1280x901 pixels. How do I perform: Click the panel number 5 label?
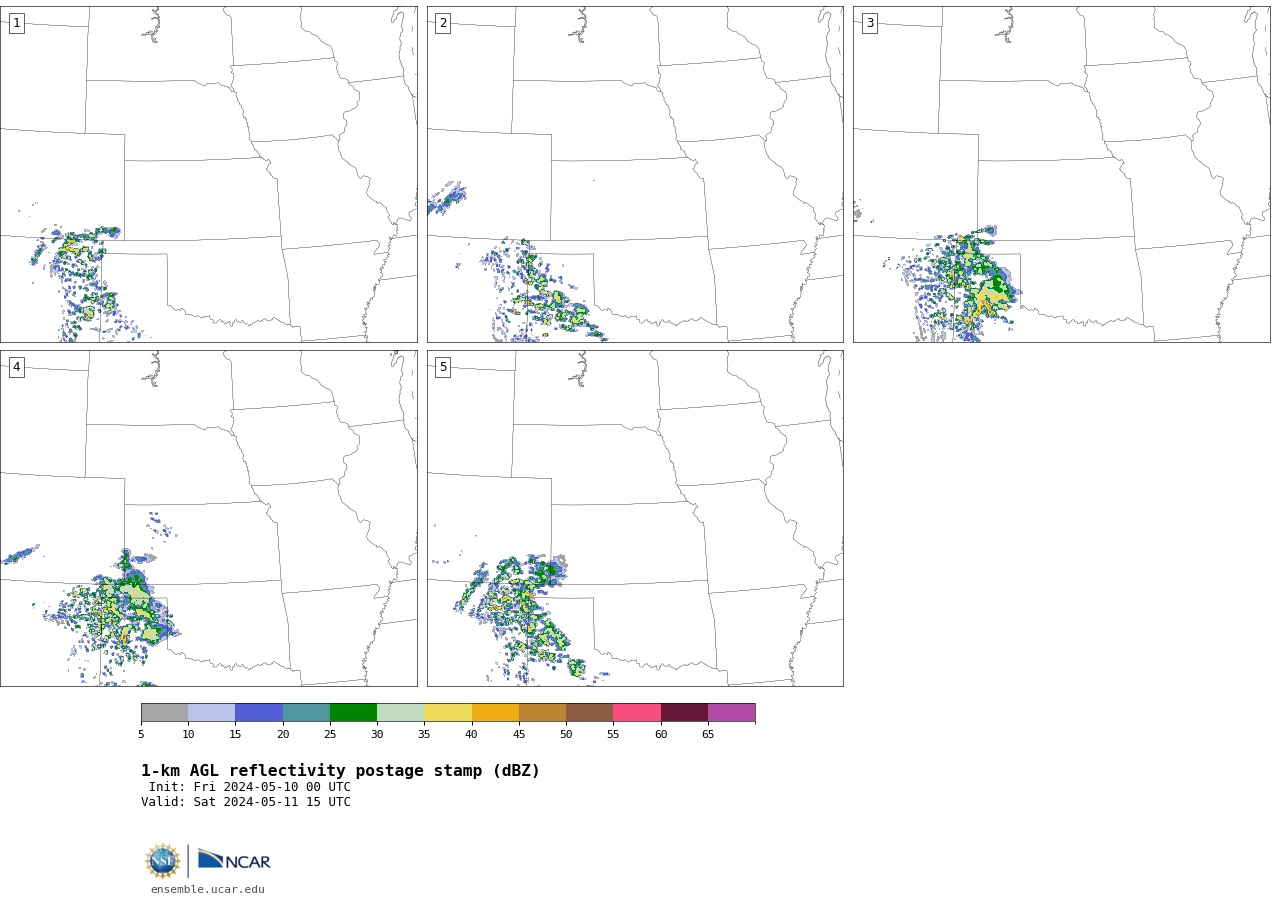coord(443,367)
